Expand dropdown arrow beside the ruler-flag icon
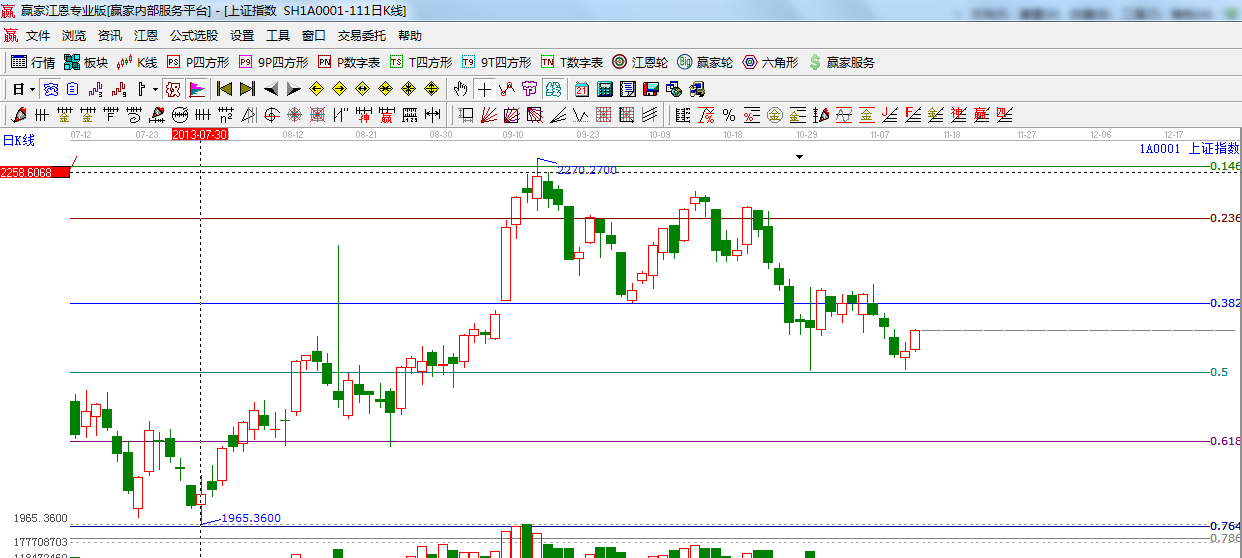This screenshot has height=558, width=1242. point(155,89)
